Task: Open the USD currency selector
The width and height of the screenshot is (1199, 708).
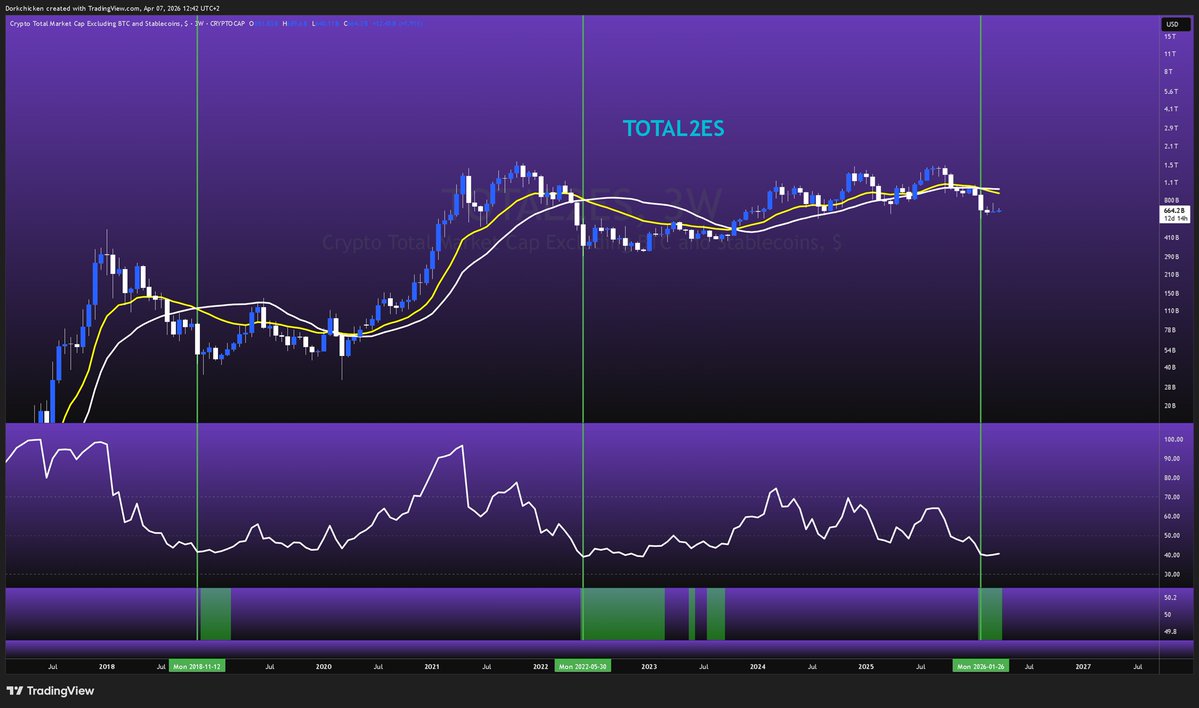Action: point(1174,24)
